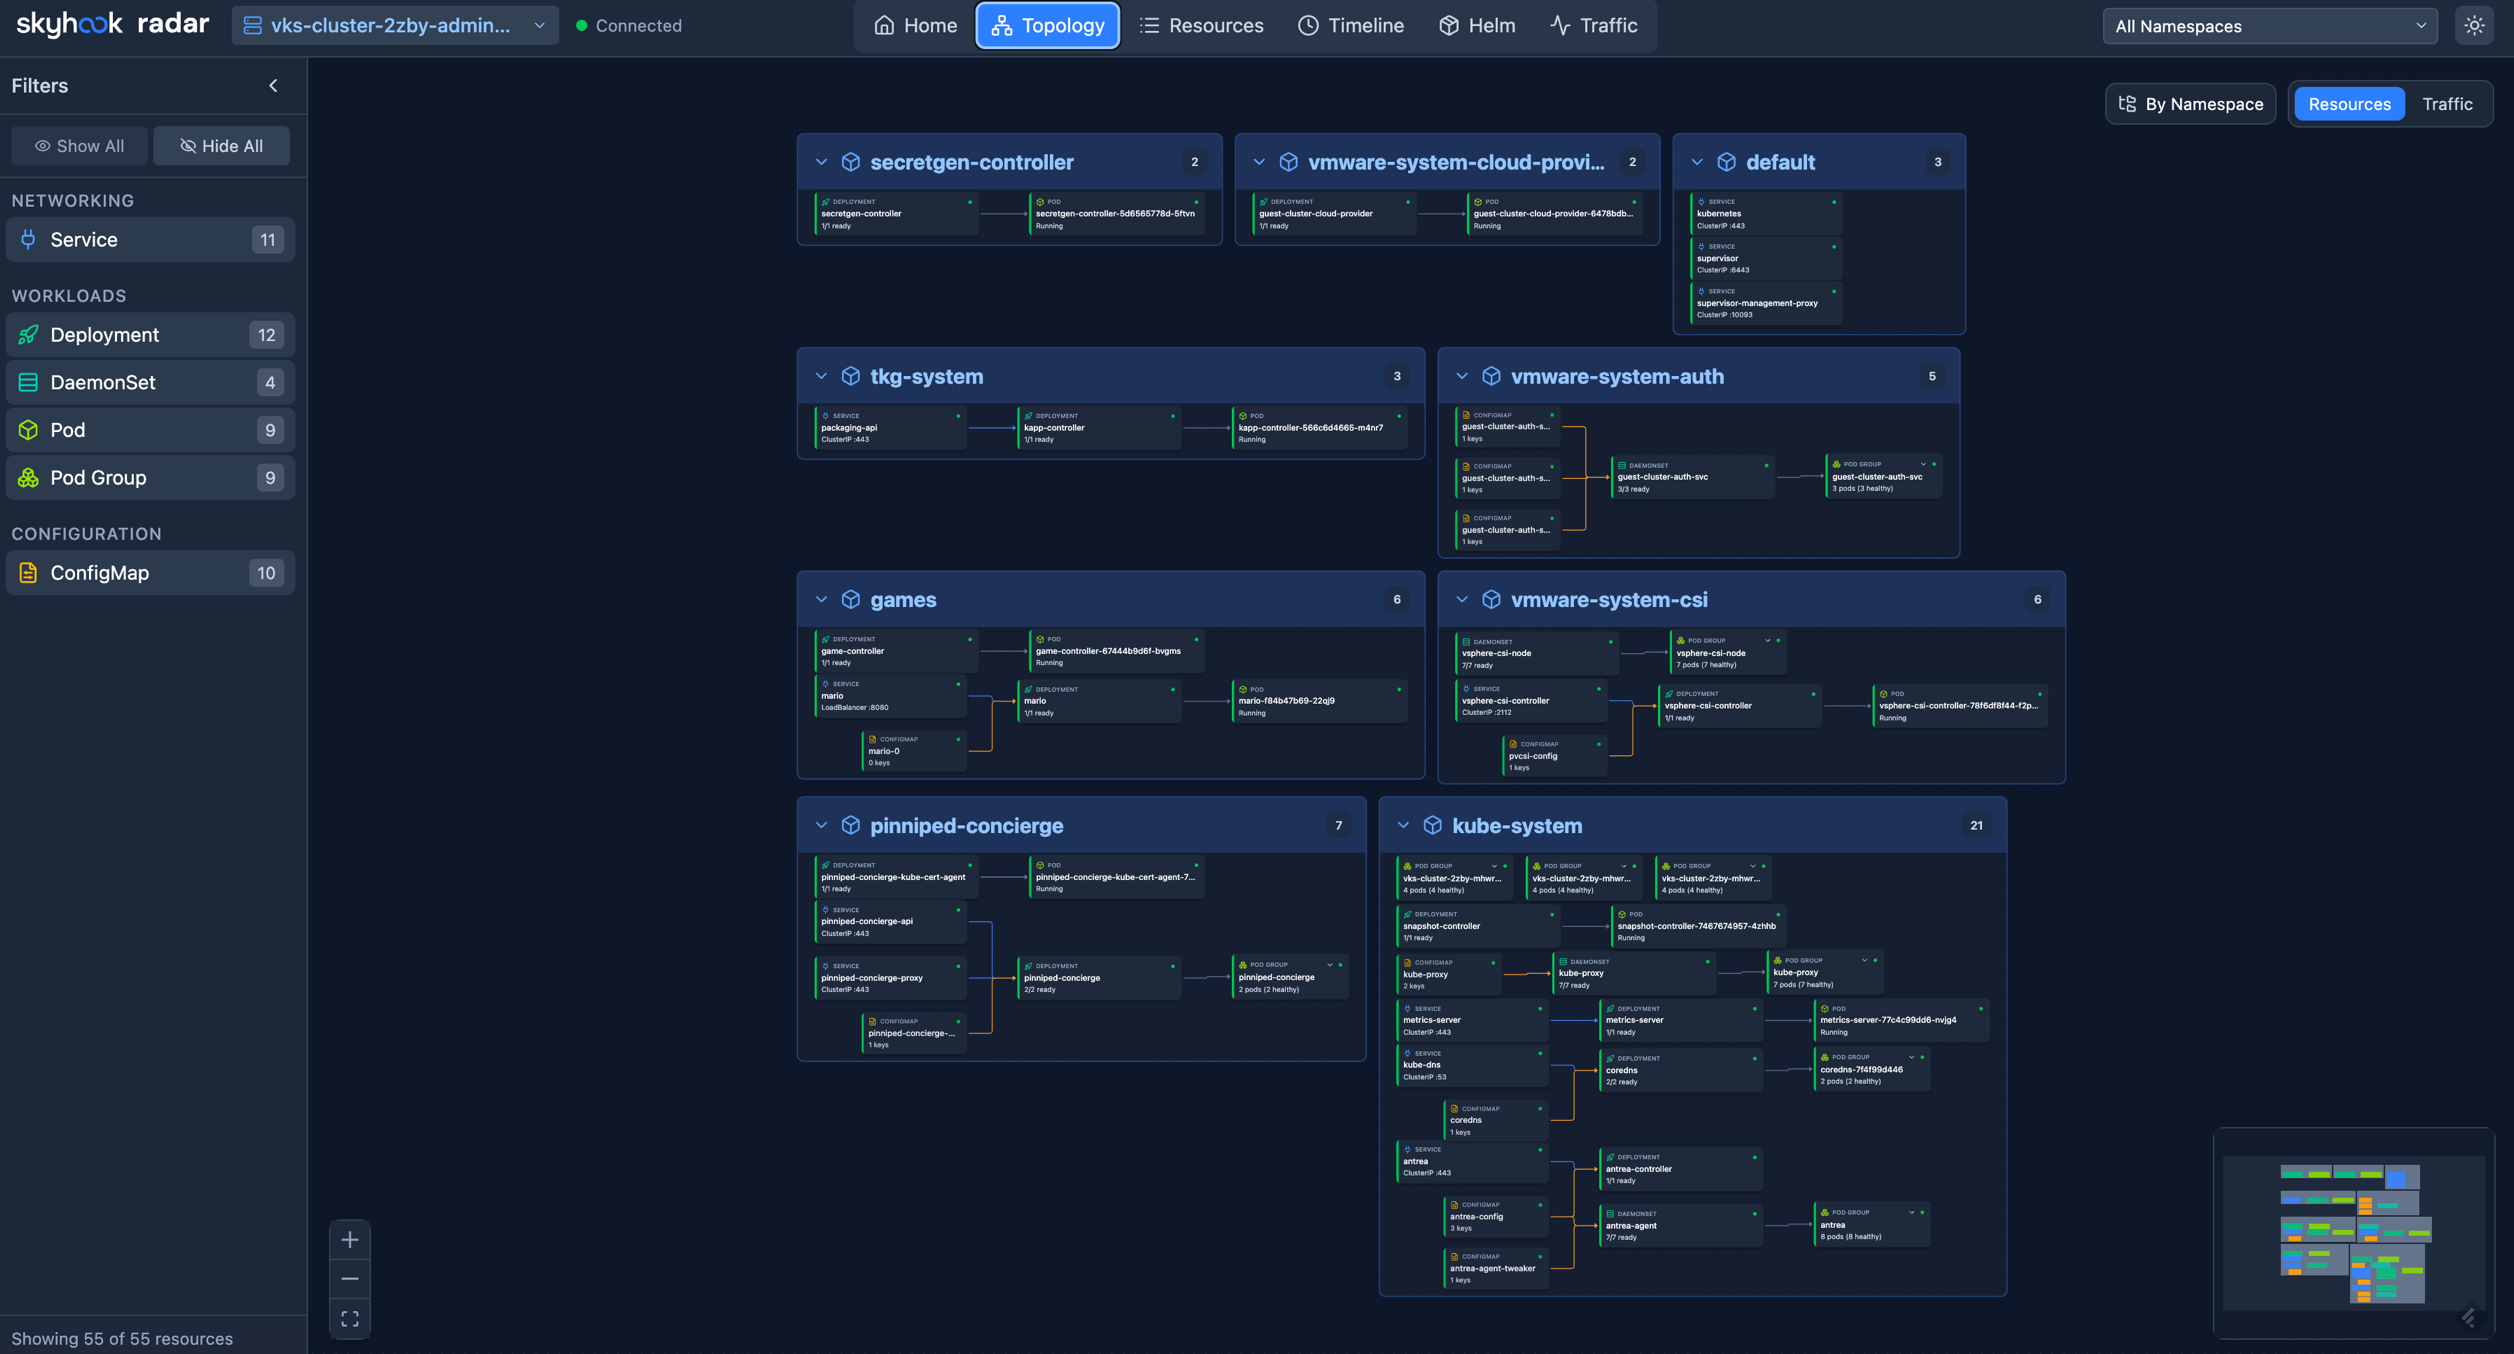Image resolution: width=2514 pixels, height=1354 pixels.
Task: Toggle the ConfigMap filter
Action: (x=150, y=573)
